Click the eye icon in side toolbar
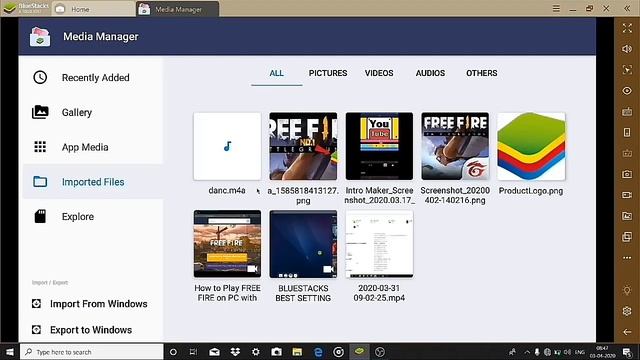Image resolution: width=640 pixels, height=360 pixels. point(627,91)
